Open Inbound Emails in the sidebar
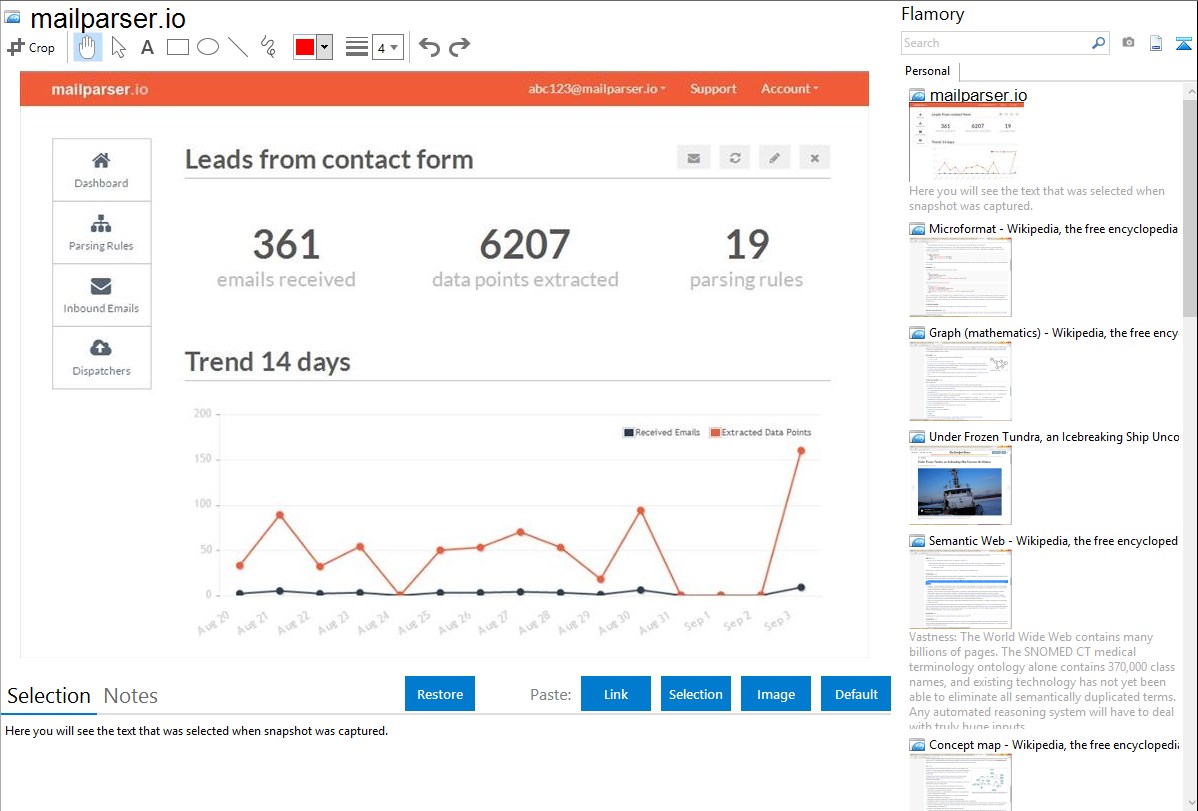Image resolution: width=1198 pixels, height=811 pixels. (101, 295)
